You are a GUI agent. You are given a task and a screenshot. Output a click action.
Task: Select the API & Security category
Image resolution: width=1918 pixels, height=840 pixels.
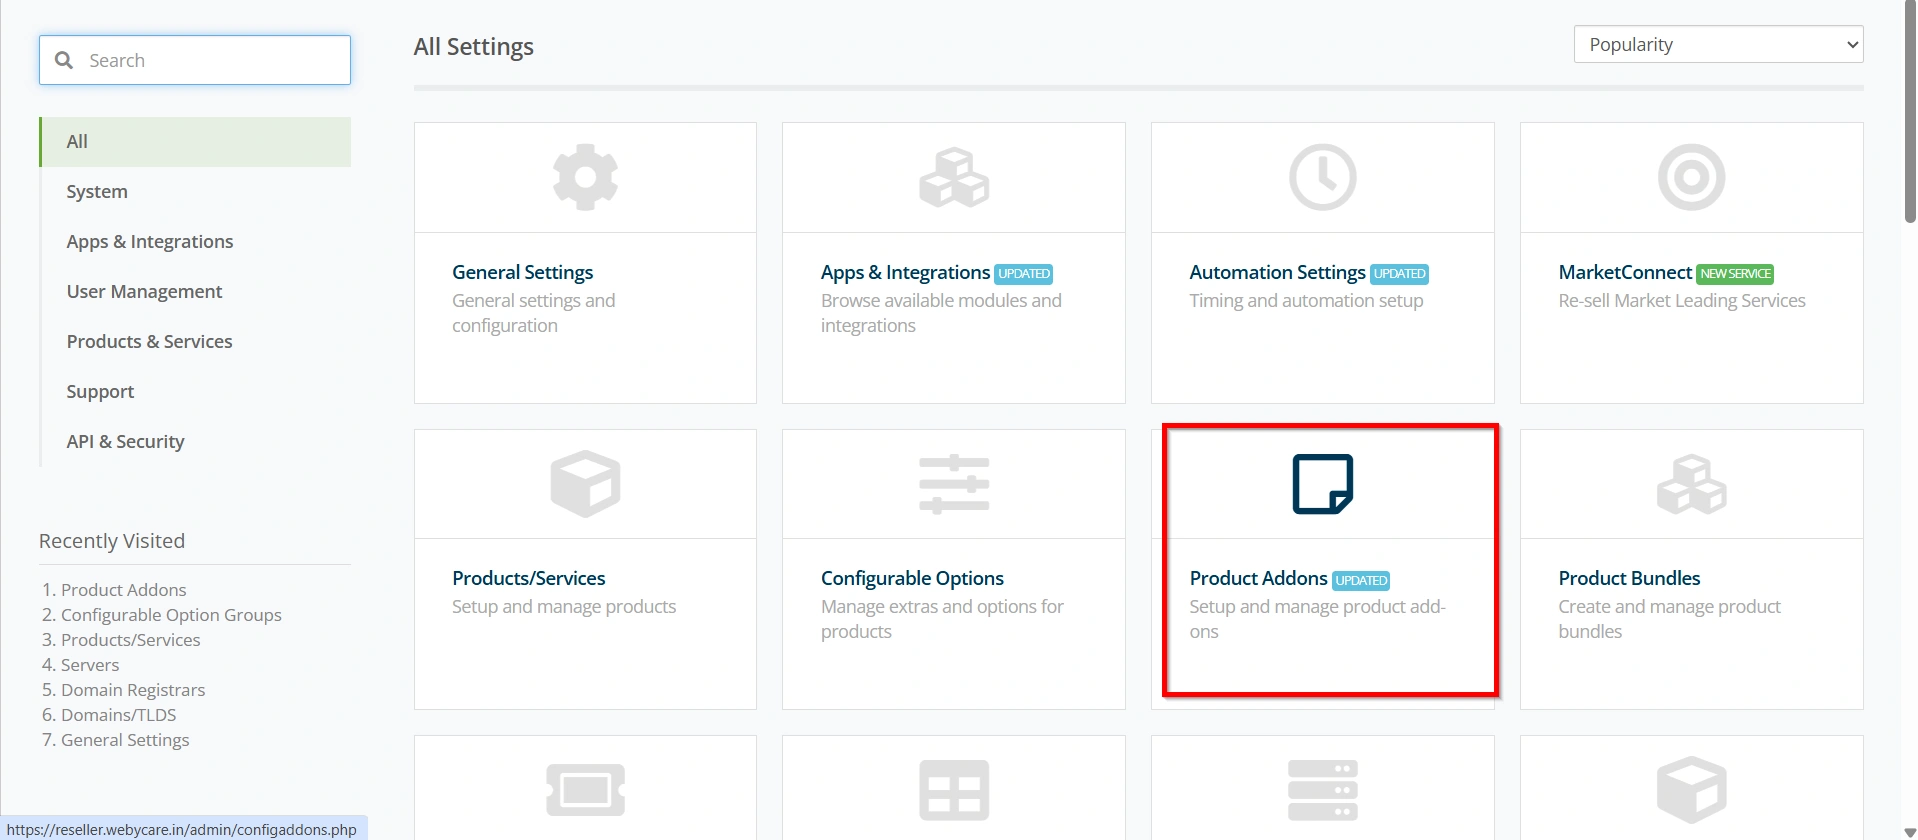[125, 442]
